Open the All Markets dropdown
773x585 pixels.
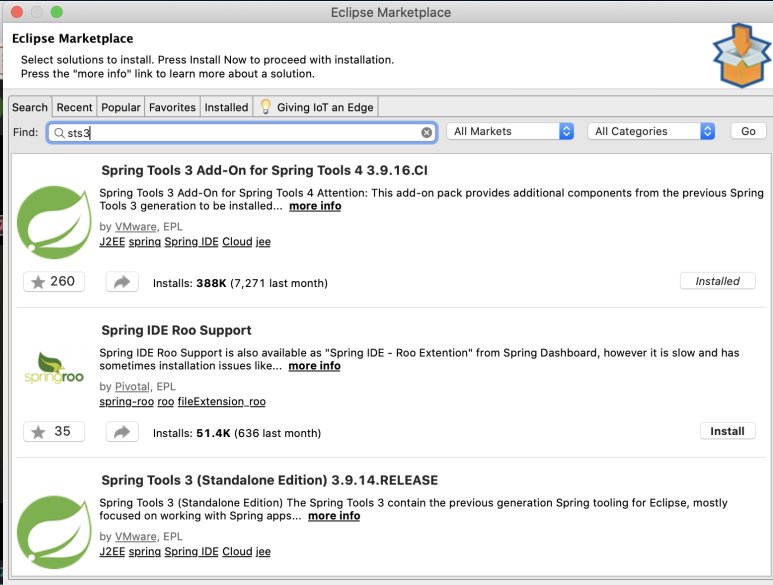coord(510,131)
